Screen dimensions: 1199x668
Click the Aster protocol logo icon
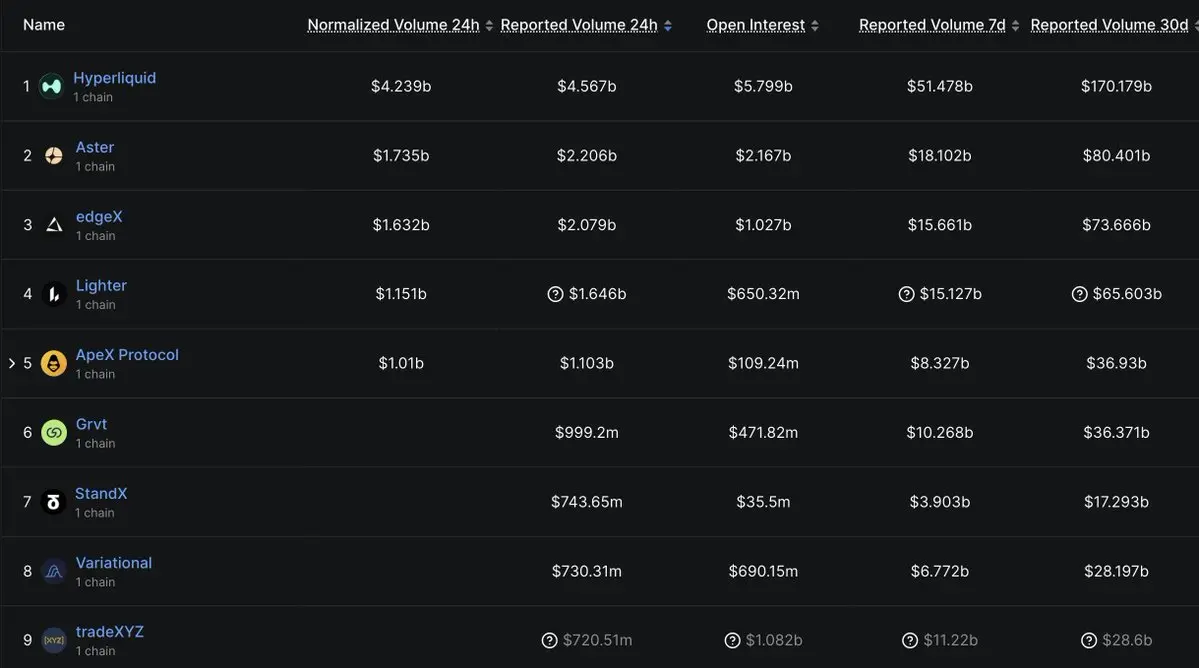pos(54,156)
